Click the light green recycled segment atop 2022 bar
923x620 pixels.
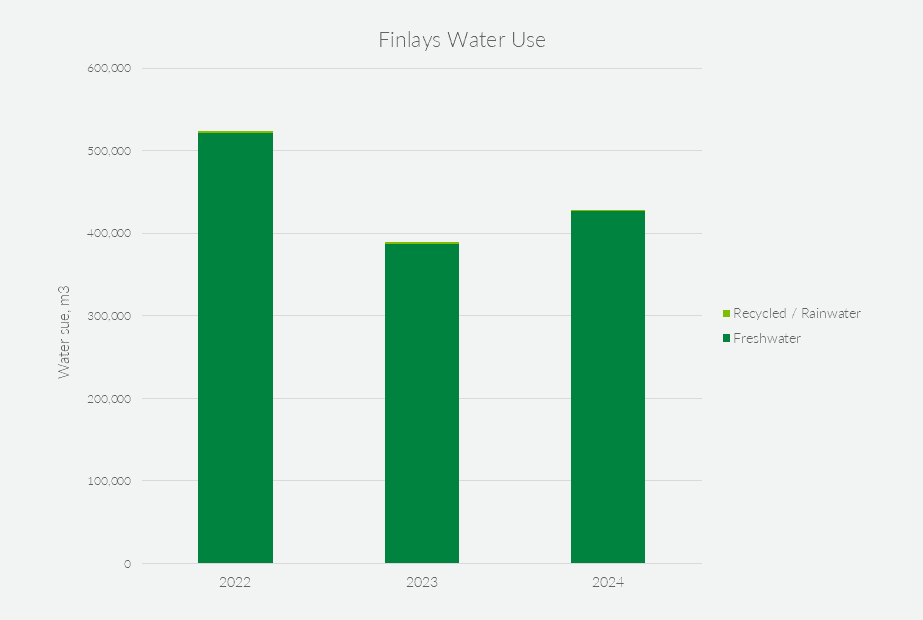[235, 132]
